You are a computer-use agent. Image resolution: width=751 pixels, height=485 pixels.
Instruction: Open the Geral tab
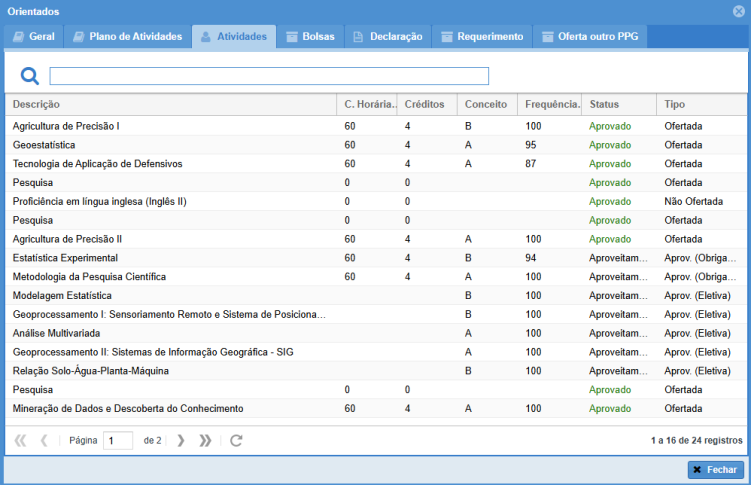tap(34, 37)
